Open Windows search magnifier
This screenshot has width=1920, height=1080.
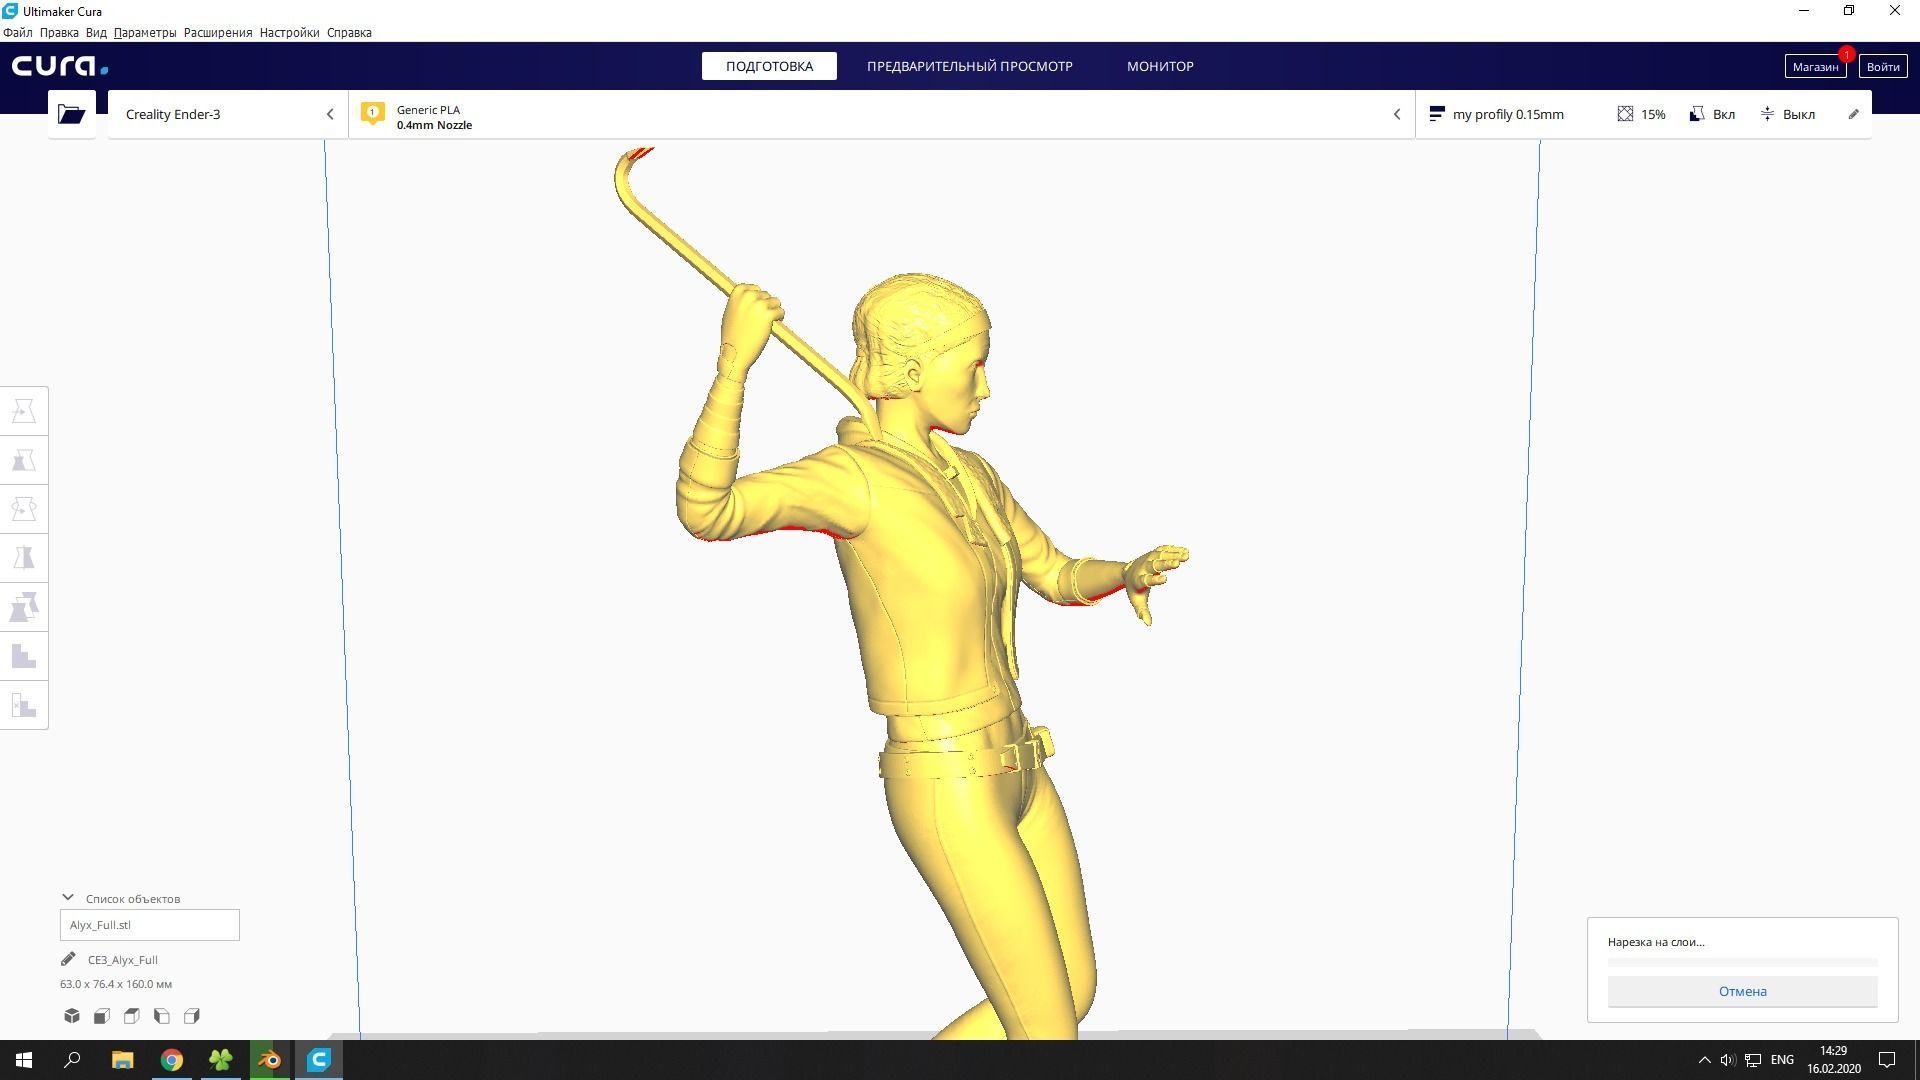coord(72,1060)
